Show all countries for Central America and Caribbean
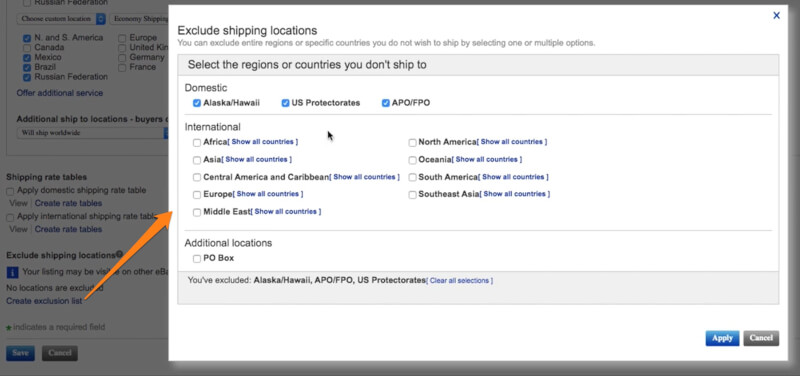The width and height of the screenshot is (800, 376). (x=365, y=177)
